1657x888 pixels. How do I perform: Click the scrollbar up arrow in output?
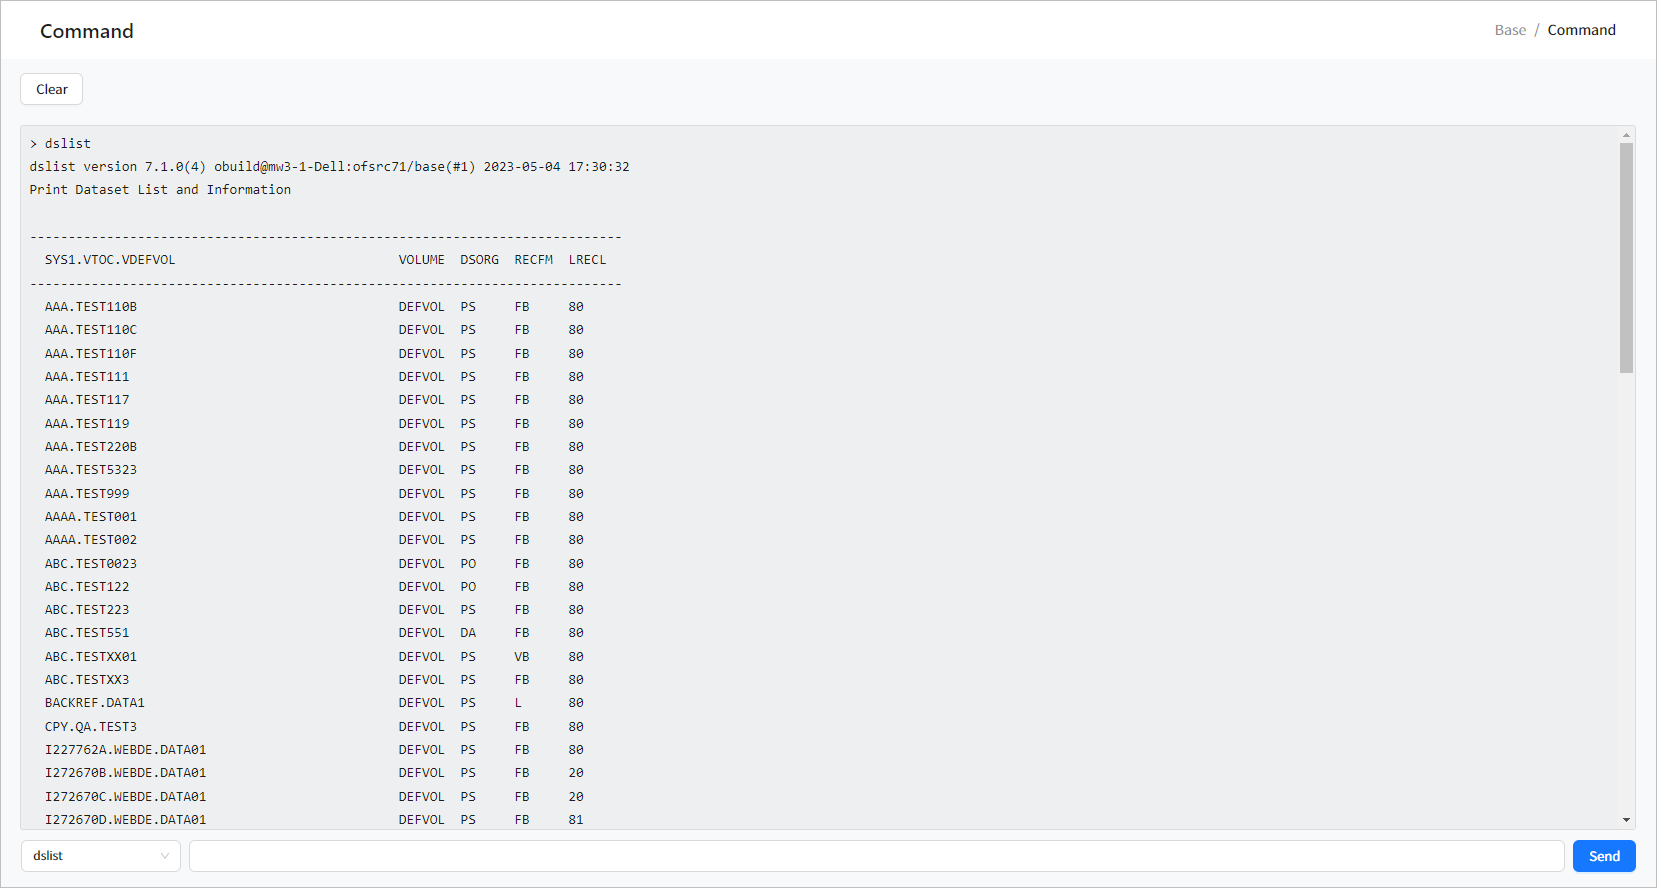point(1626,135)
